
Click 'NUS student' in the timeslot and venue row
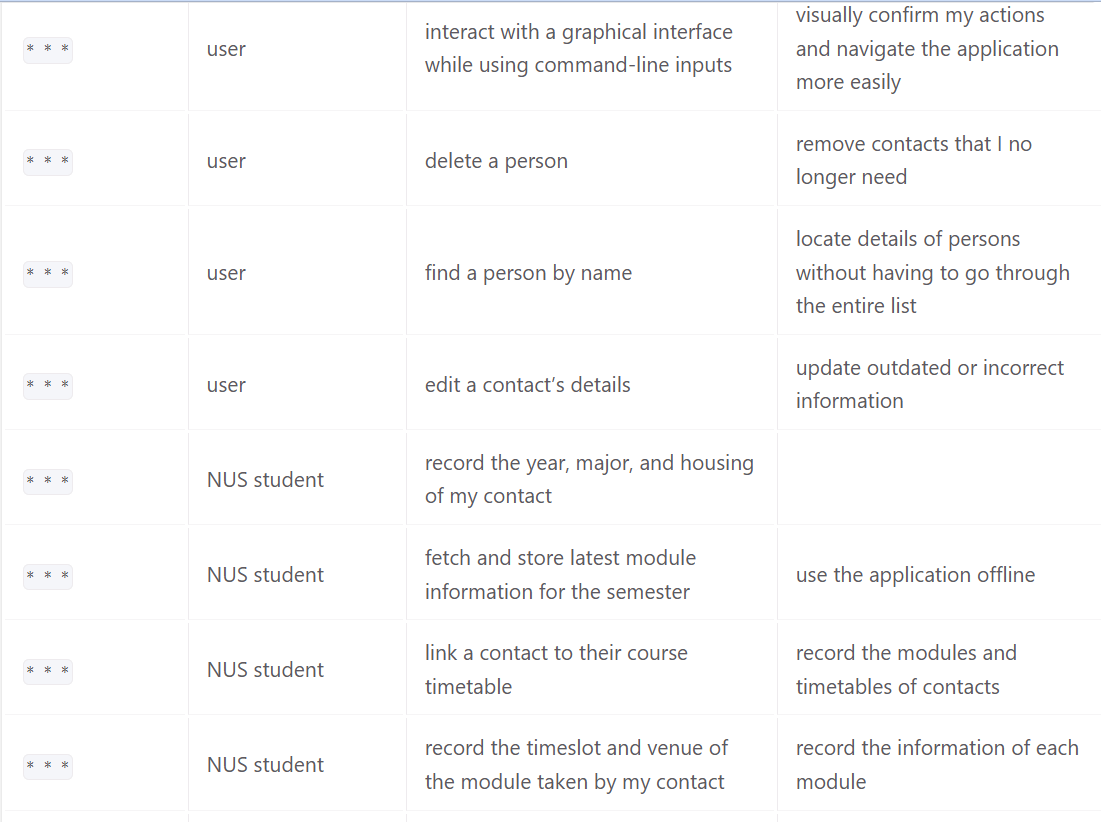pyautogui.click(x=265, y=764)
